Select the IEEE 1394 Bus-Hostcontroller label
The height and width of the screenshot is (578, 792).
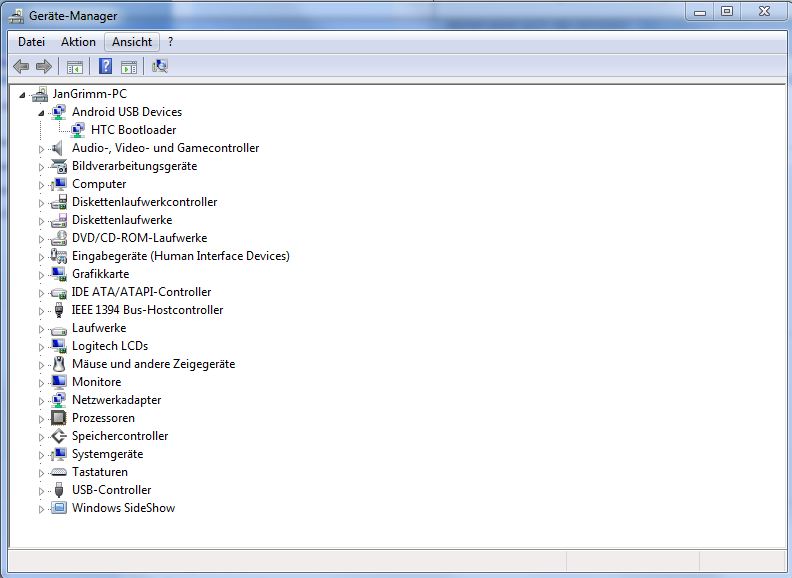pyautogui.click(x=147, y=310)
